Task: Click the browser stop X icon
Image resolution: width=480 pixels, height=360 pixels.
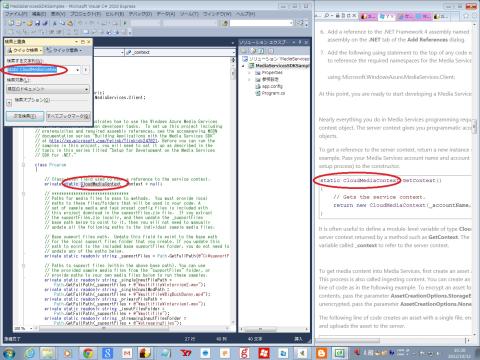Action: pos(354,15)
